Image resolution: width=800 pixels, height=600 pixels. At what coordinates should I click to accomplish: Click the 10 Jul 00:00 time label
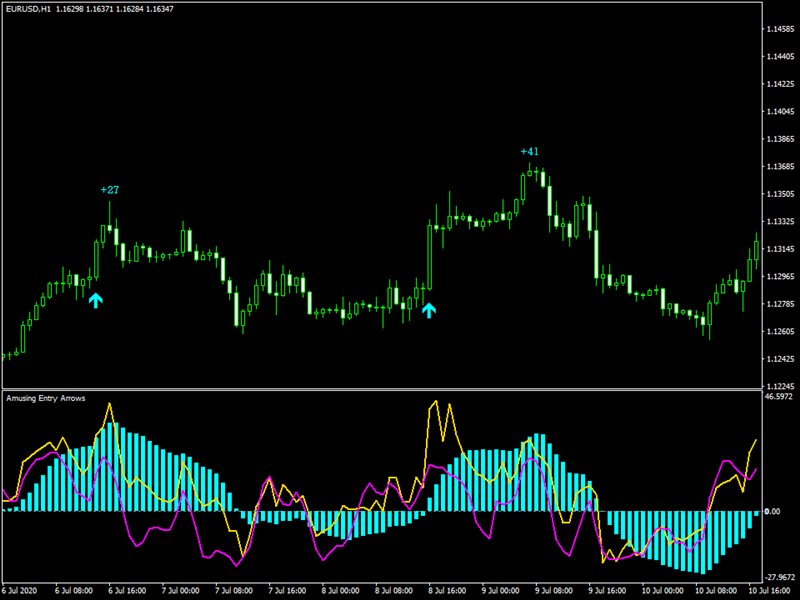click(663, 591)
